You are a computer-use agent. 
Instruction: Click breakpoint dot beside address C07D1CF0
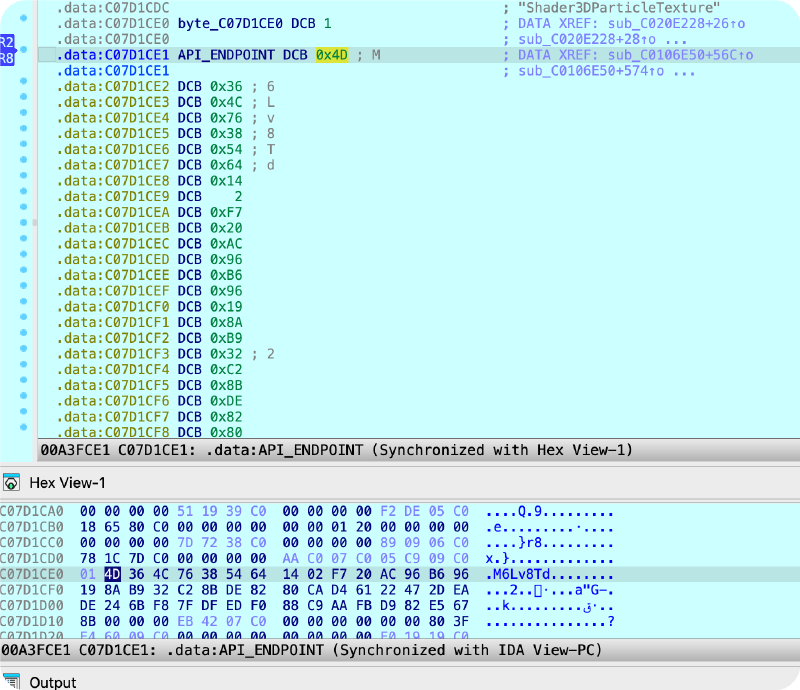click(24, 306)
